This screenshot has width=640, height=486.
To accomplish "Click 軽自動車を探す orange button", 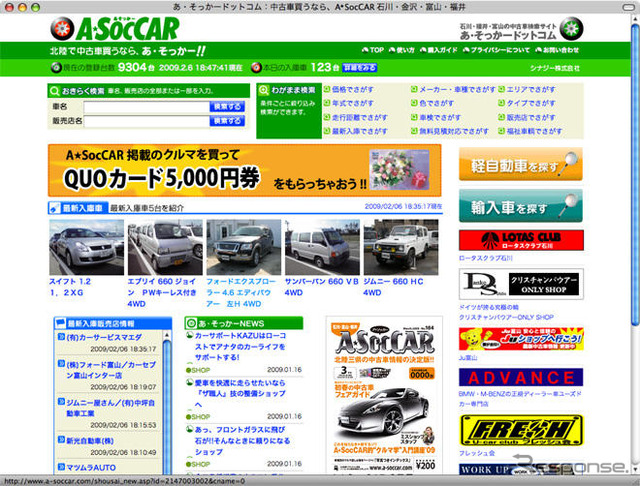I will (521, 164).
